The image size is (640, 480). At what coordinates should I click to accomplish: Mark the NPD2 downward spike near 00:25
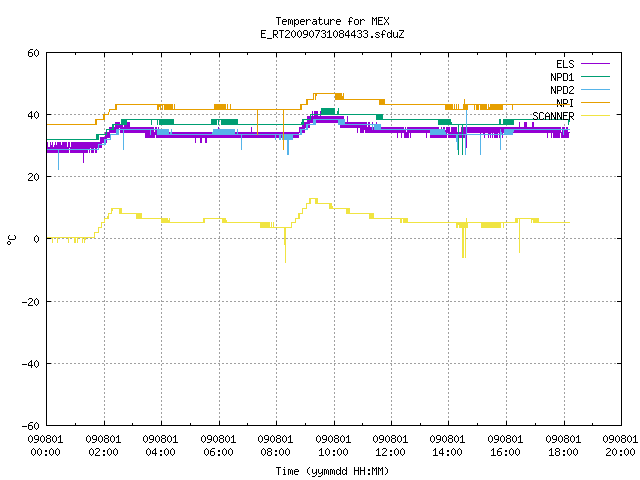58,160
